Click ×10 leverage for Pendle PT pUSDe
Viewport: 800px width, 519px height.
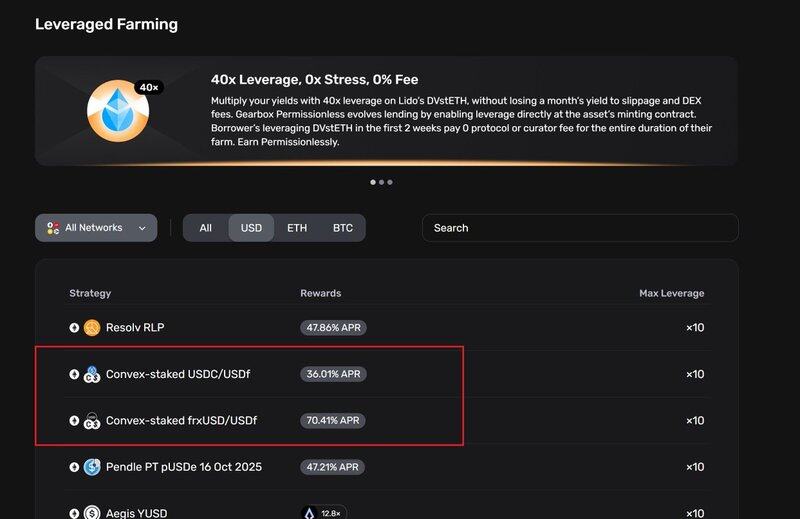click(x=695, y=467)
